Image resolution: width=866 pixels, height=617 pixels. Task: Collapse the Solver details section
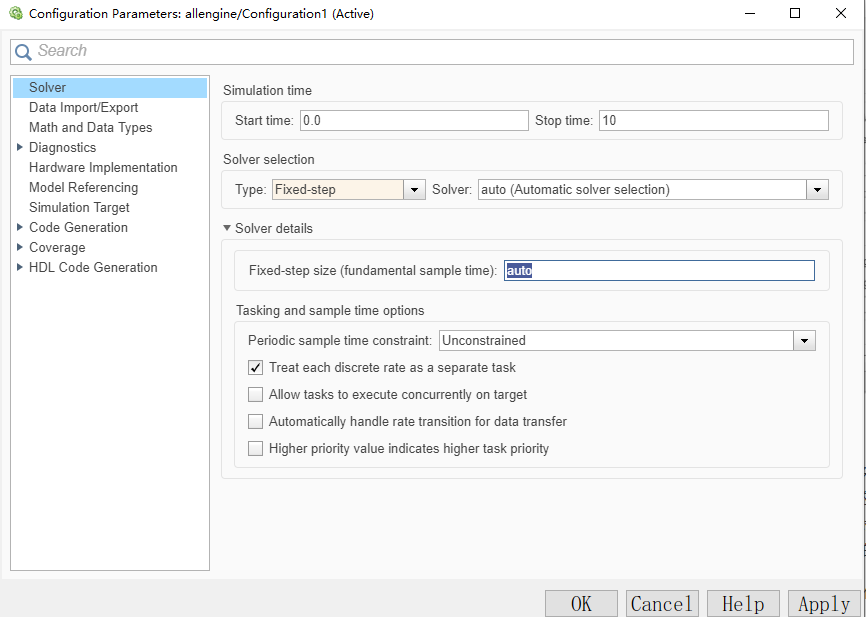(227, 229)
